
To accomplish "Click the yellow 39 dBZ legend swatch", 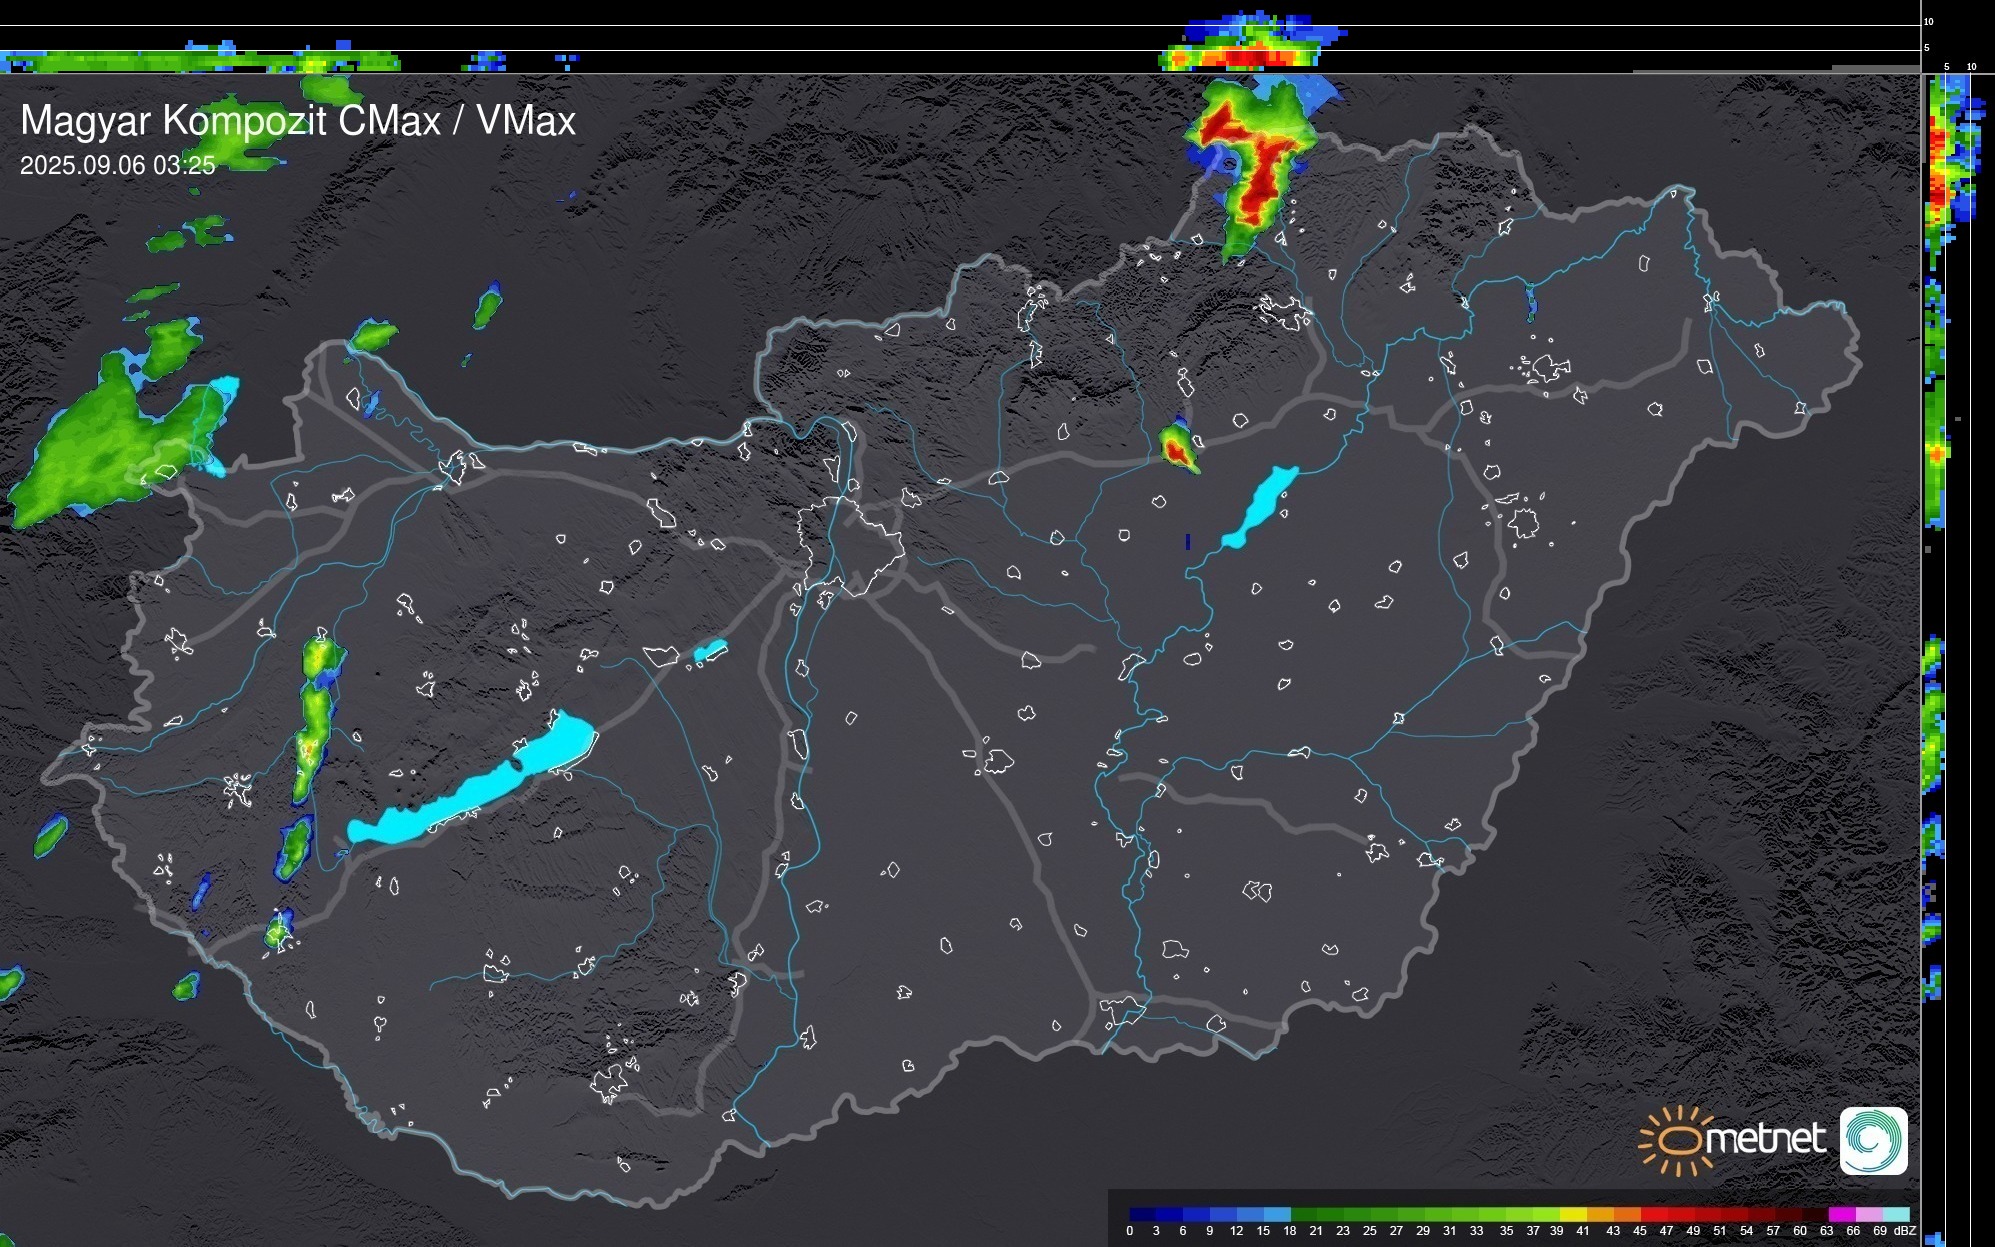I will tap(1573, 1214).
